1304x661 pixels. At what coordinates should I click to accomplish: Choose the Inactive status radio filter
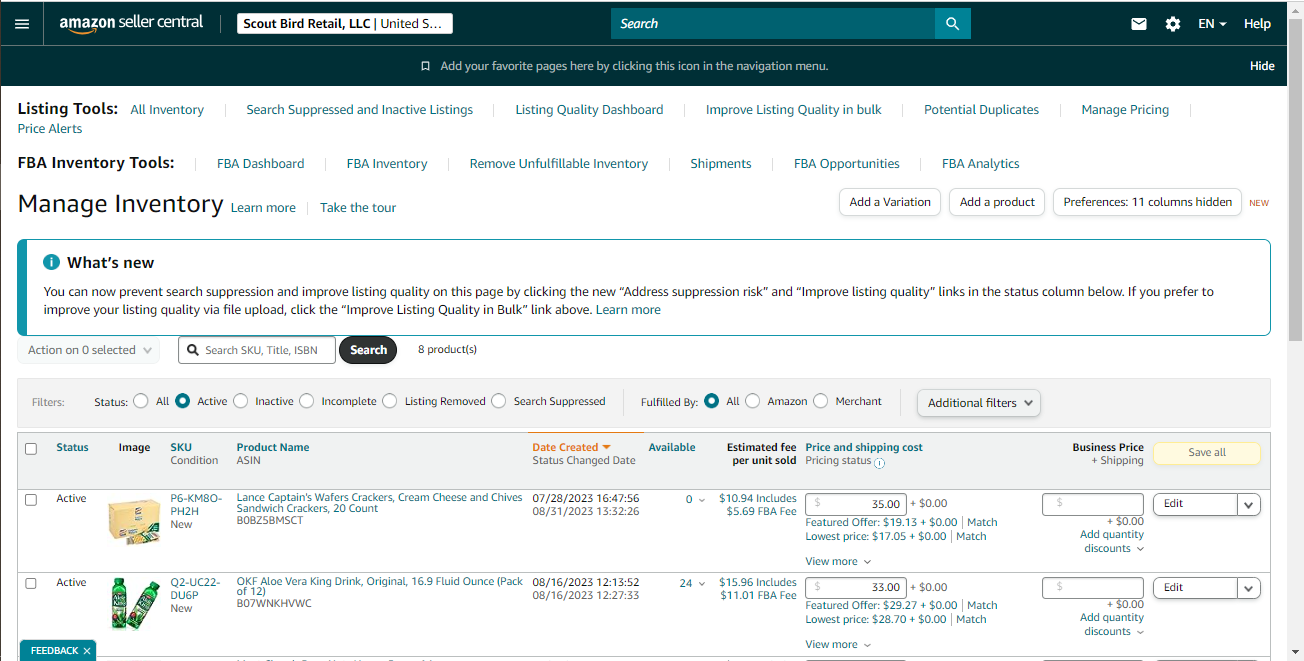(x=241, y=401)
